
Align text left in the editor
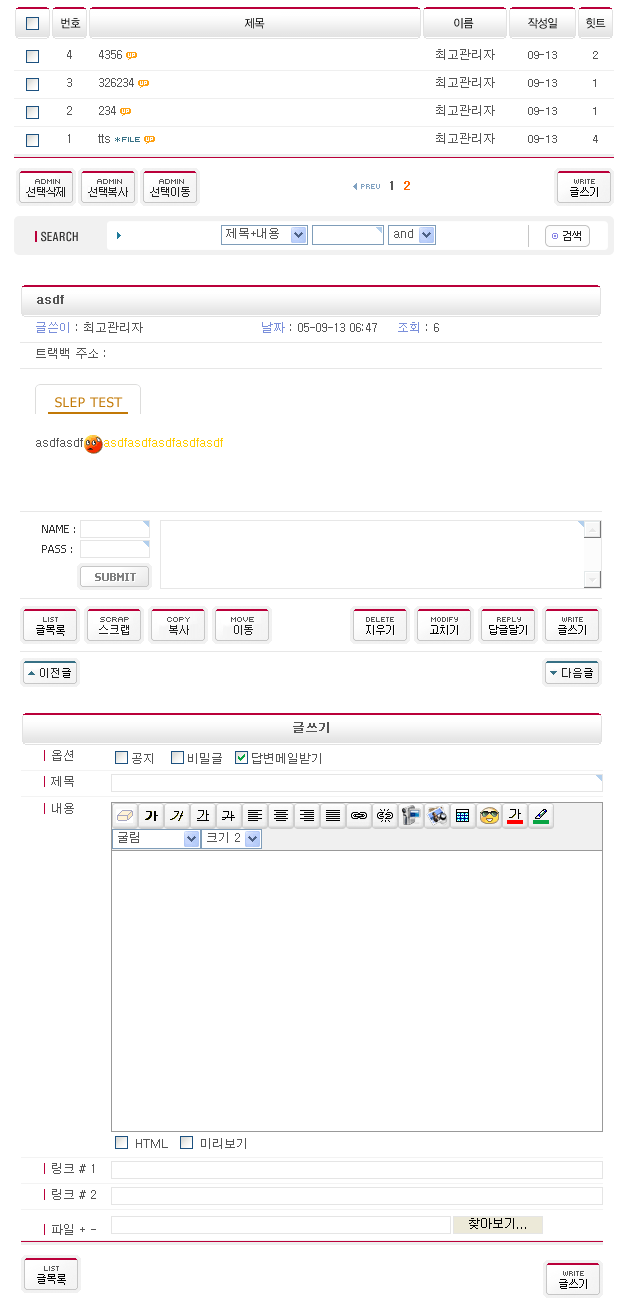[x=255, y=816]
